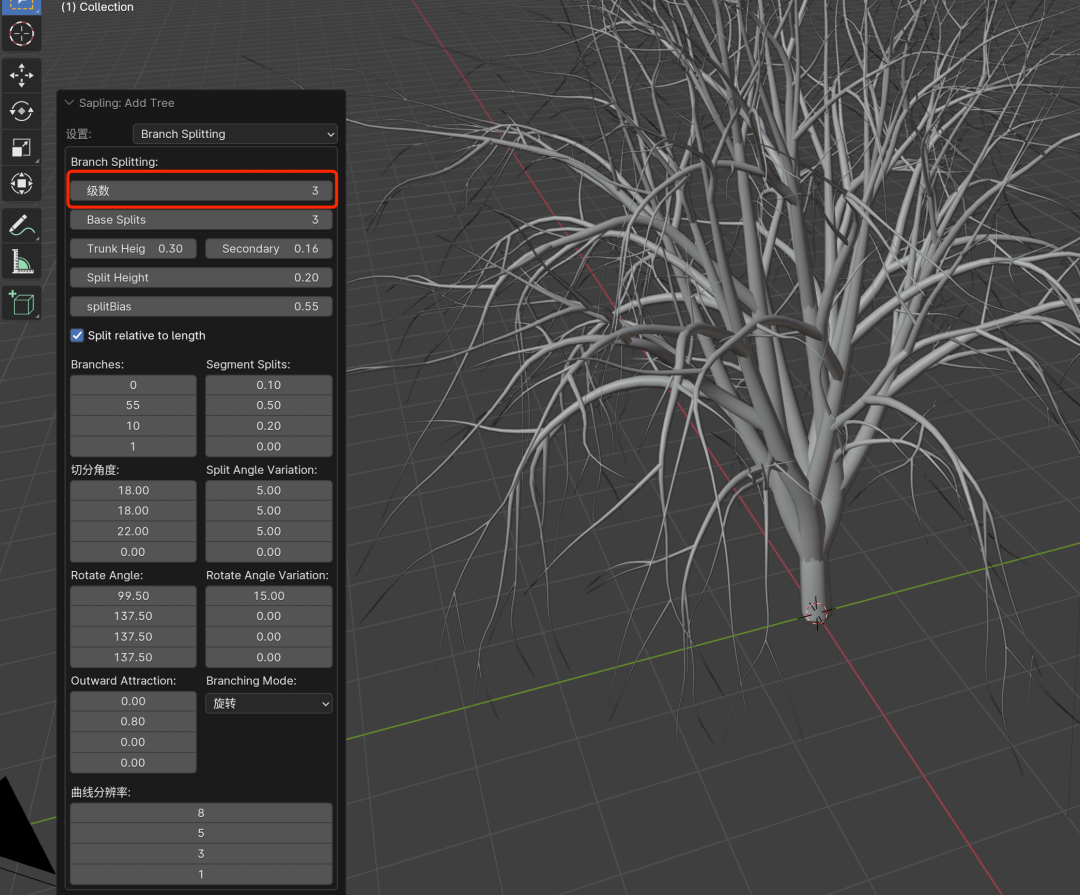Open the Branching Mode dropdown

[x=269, y=704]
